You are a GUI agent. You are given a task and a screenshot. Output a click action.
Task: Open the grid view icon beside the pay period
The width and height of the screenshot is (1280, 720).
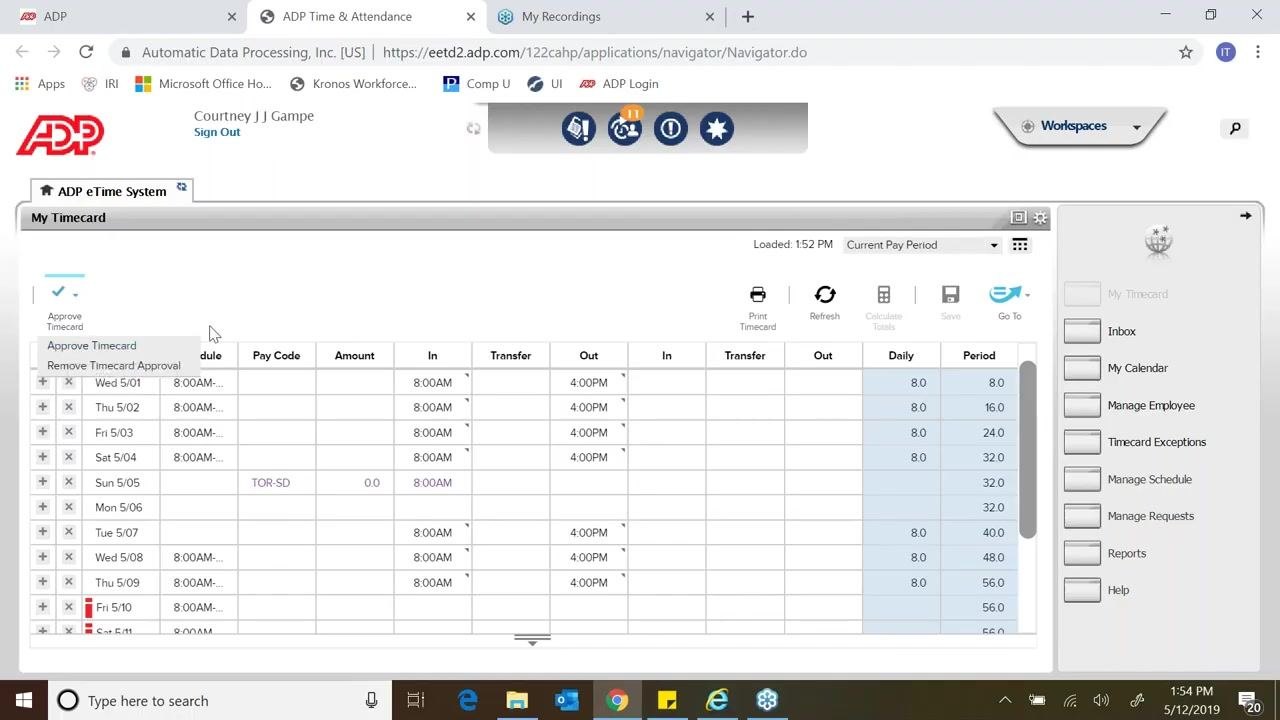[1020, 245]
